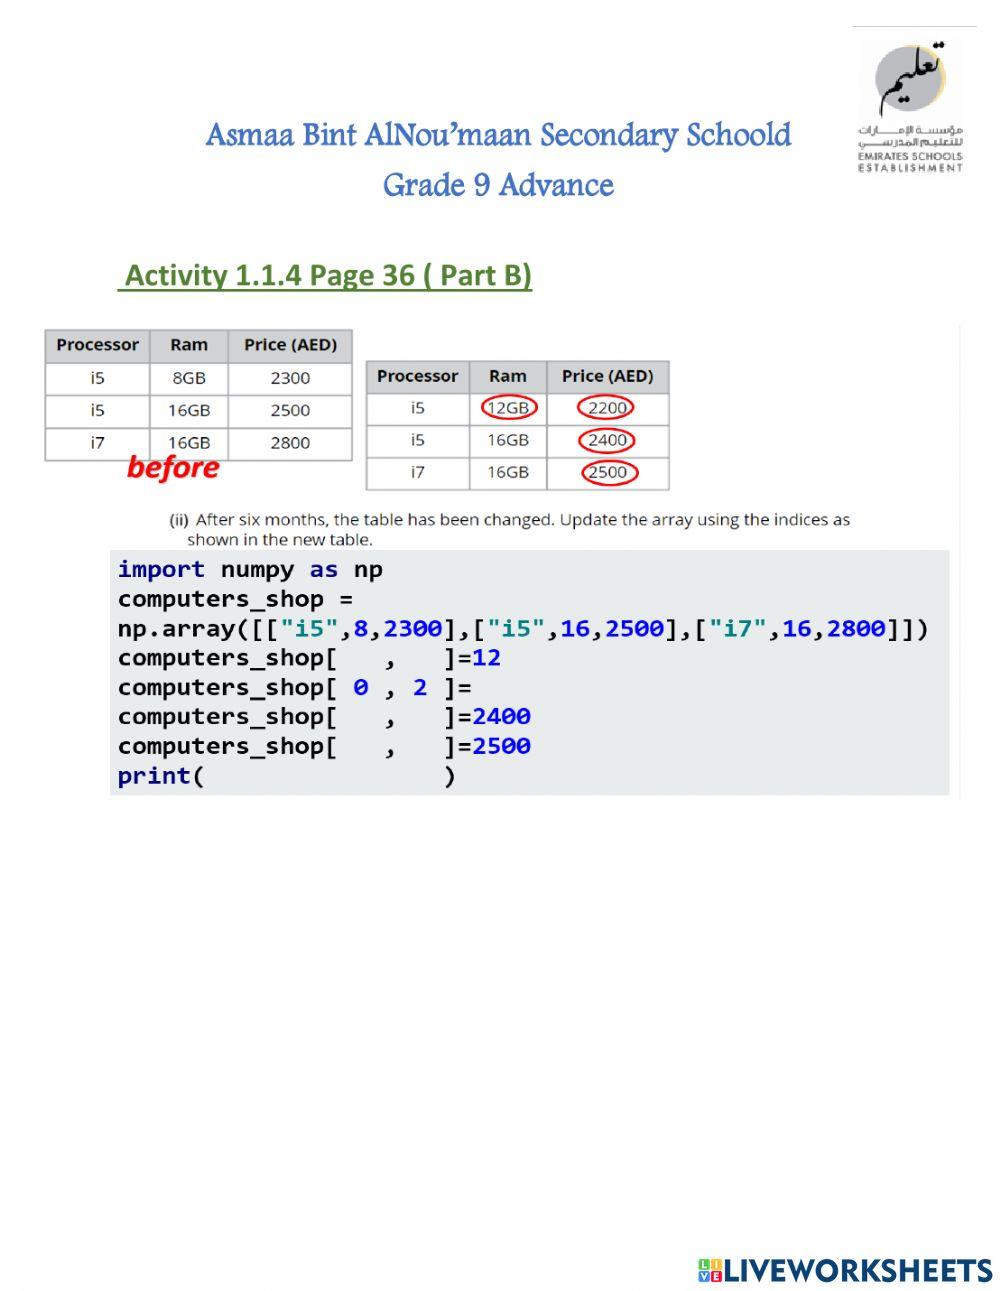Click 'Price (AED)' header in the before table
This screenshot has height=1291, width=1000.
coord(290,345)
